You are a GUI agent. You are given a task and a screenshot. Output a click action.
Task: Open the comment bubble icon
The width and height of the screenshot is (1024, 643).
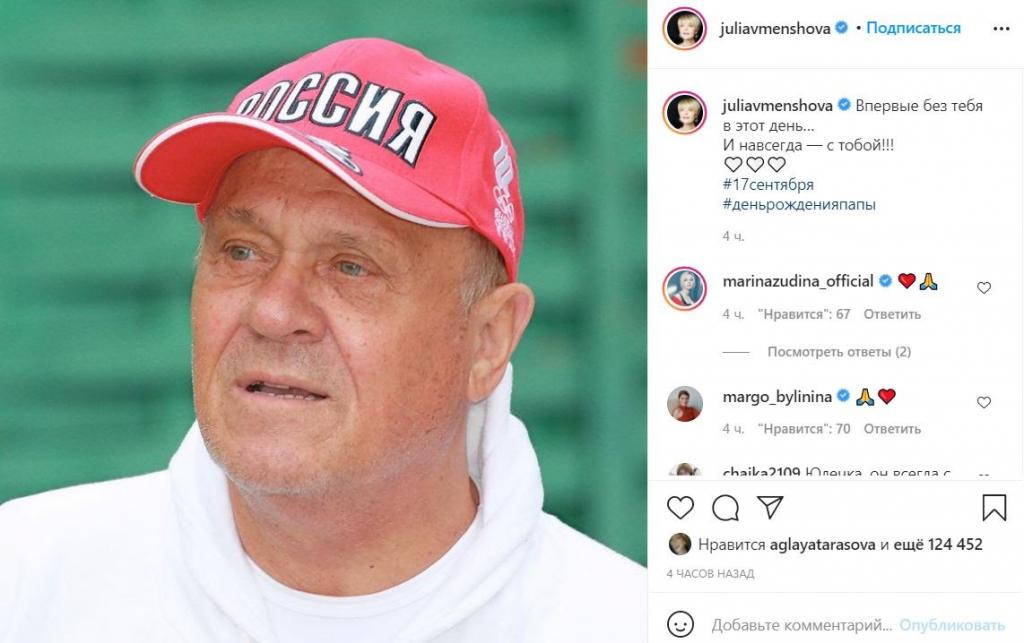pyautogui.click(x=725, y=507)
